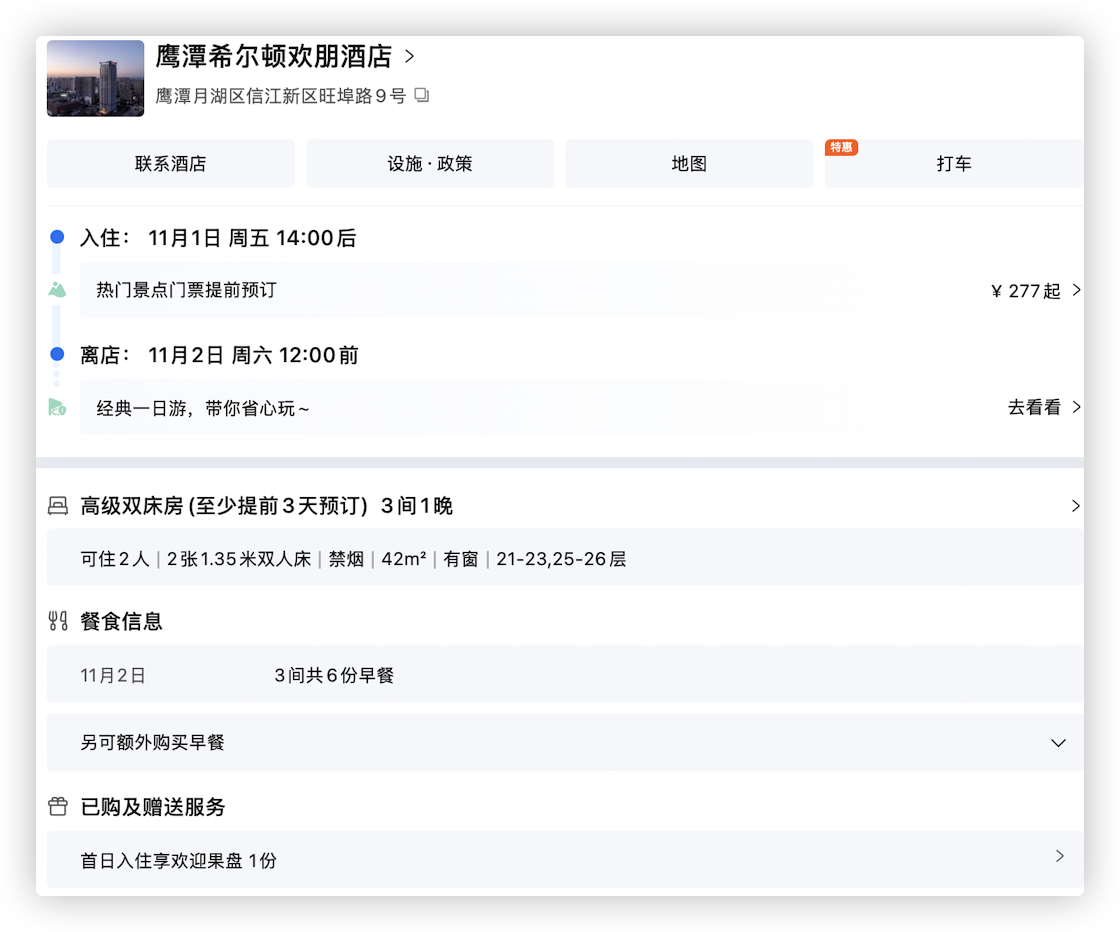Click the green day tour flag icon
Viewport: 1120px width, 932px height.
coord(57,407)
